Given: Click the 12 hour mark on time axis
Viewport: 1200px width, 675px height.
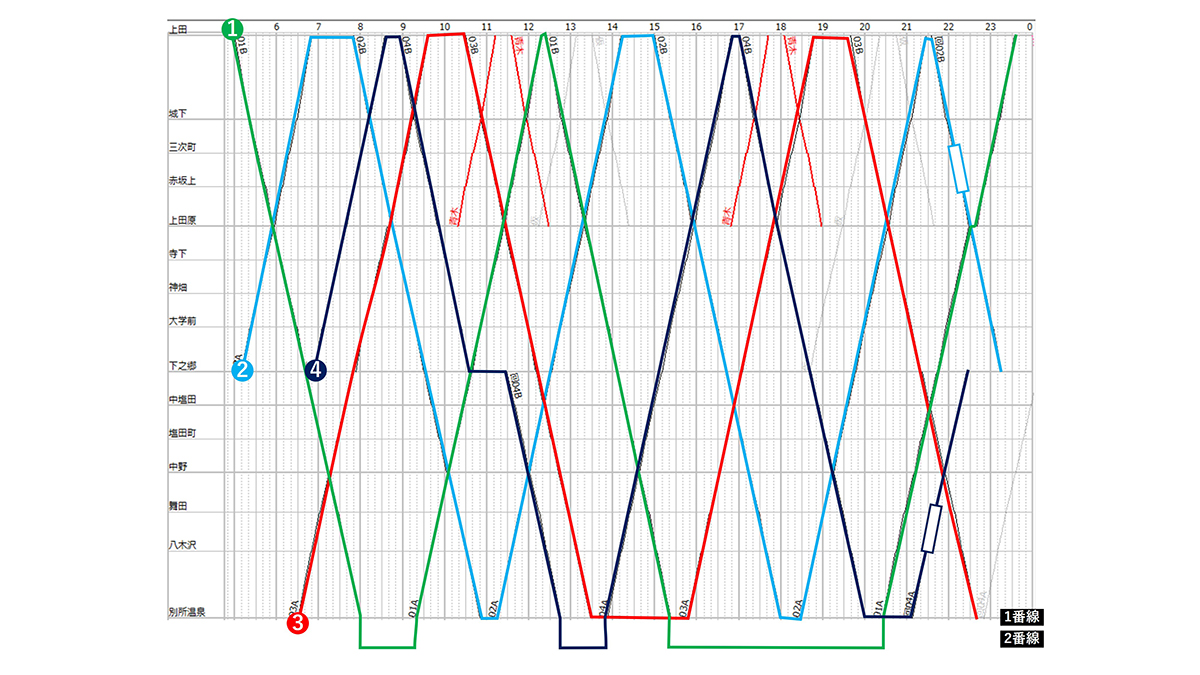Looking at the screenshot, I should pyautogui.click(x=528, y=25).
